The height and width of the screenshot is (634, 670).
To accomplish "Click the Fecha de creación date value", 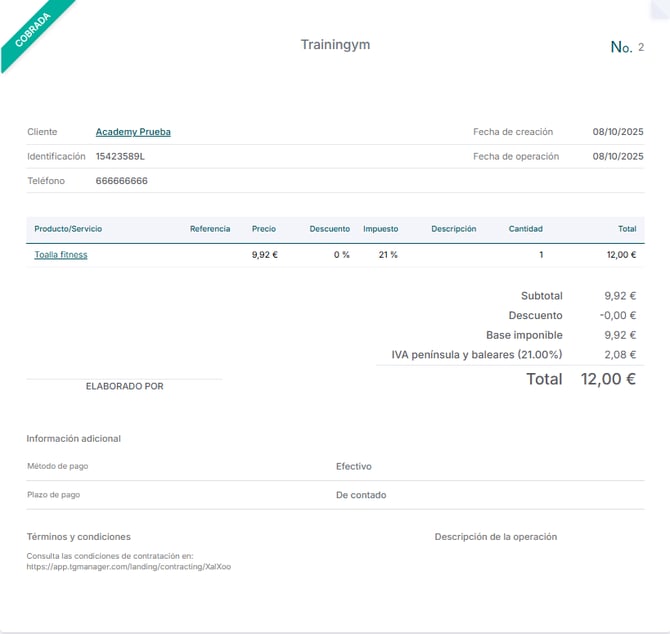I will 617,132.
